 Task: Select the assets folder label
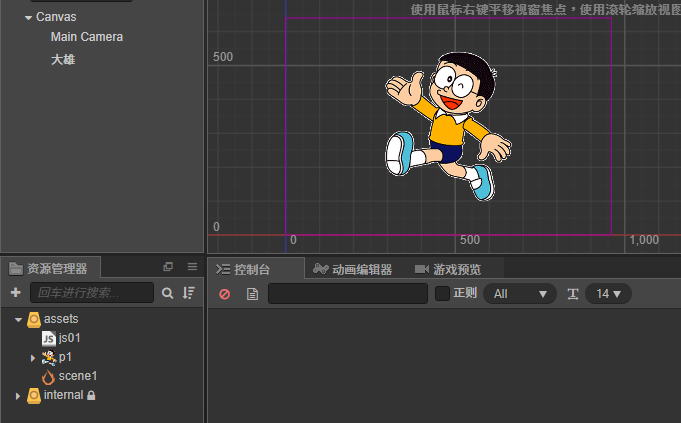coord(61,319)
